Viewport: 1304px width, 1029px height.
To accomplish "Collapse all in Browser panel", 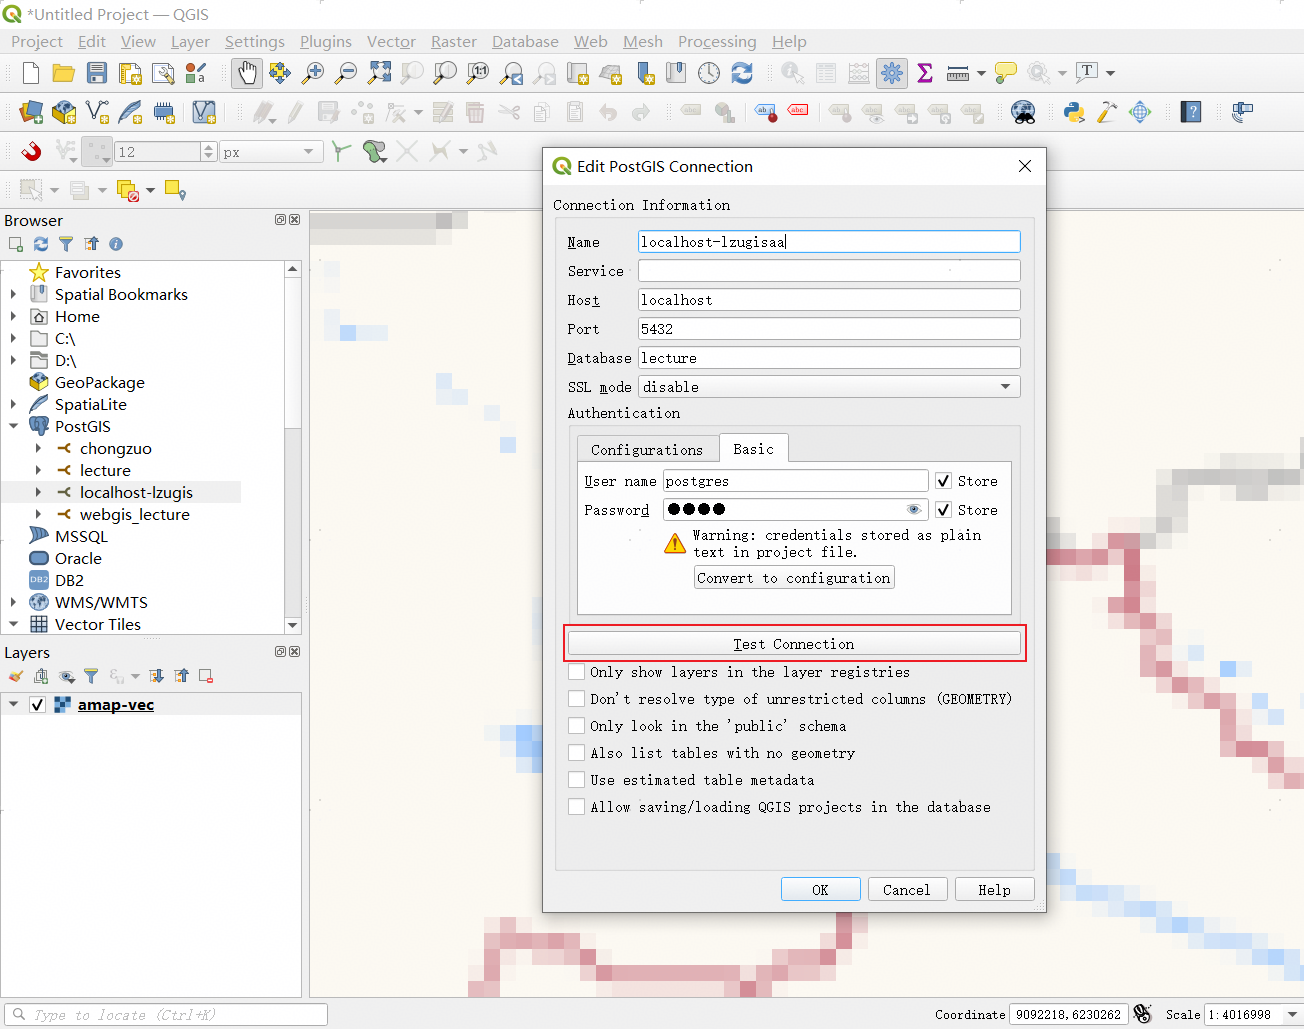I will 91,244.
